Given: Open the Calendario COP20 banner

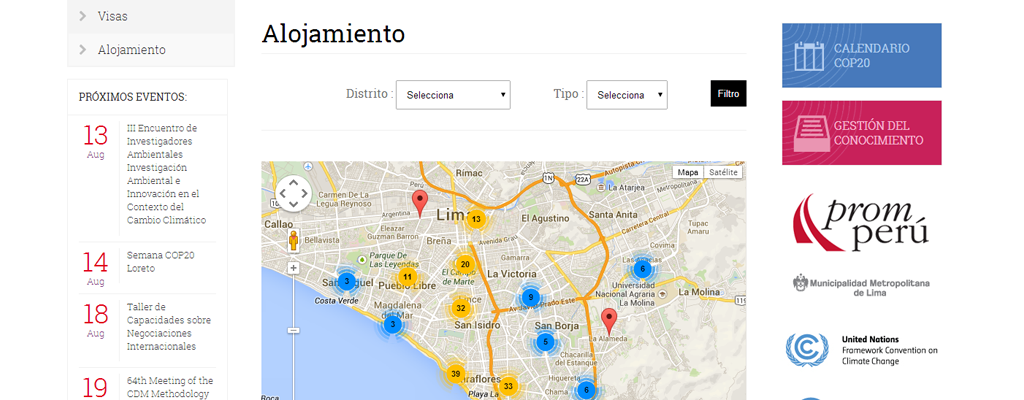Looking at the screenshot, I should click(x=861, y=55).
